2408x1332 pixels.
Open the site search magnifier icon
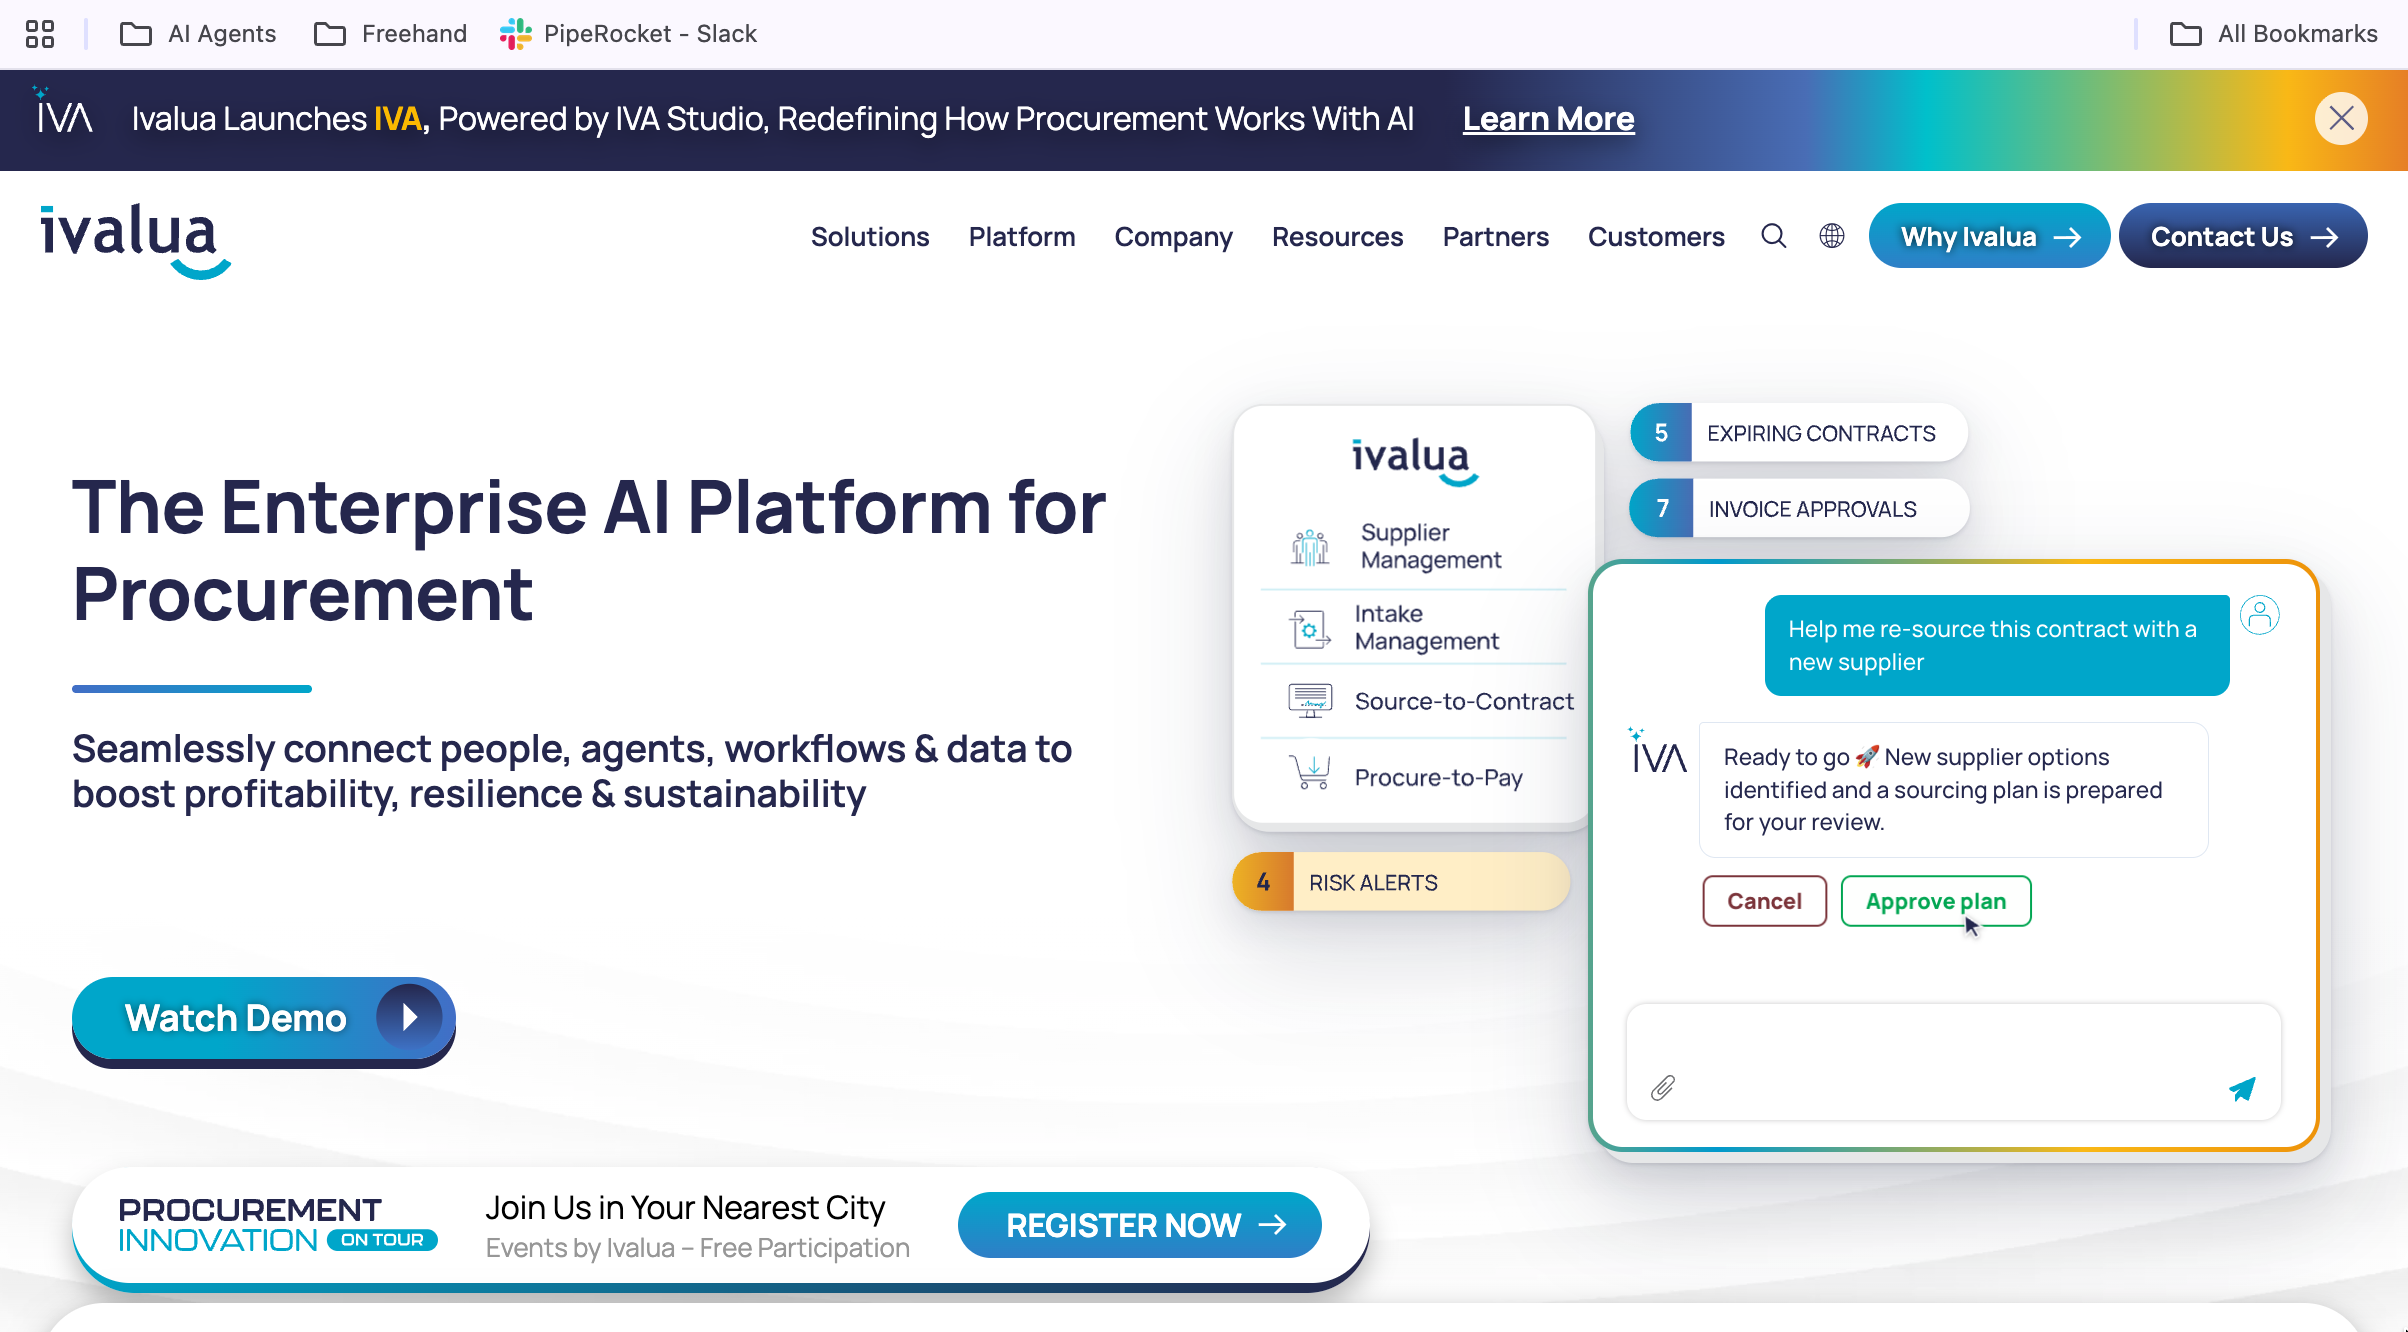tap(1774, 236)
